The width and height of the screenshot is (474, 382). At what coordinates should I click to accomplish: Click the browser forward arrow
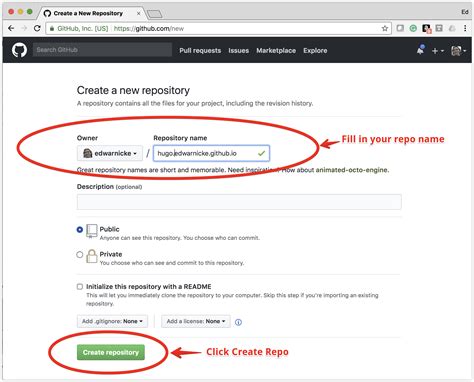pyautogui.click(x=24, y=28)
